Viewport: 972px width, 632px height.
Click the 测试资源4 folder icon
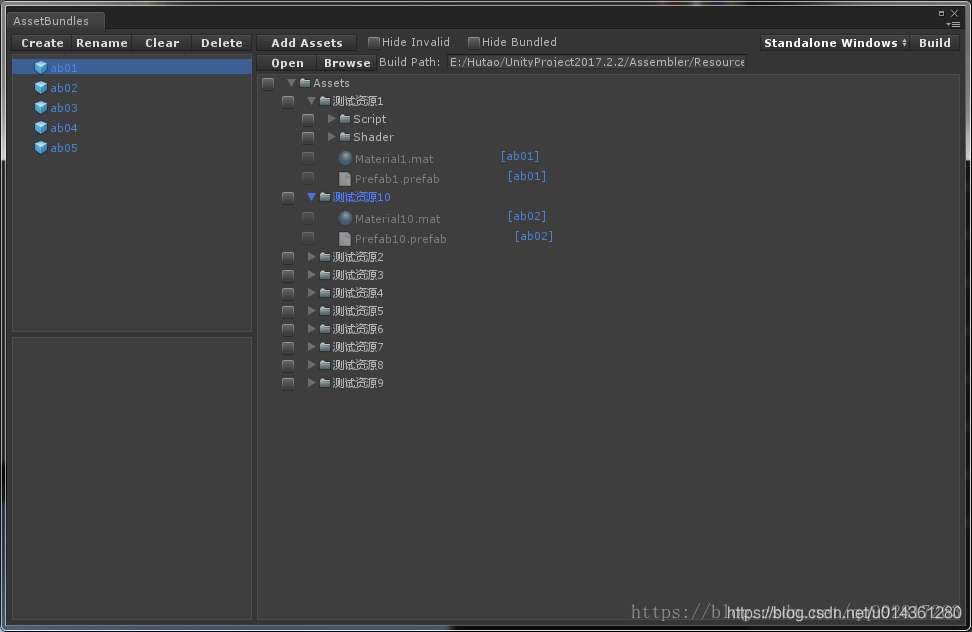point(325,292)
